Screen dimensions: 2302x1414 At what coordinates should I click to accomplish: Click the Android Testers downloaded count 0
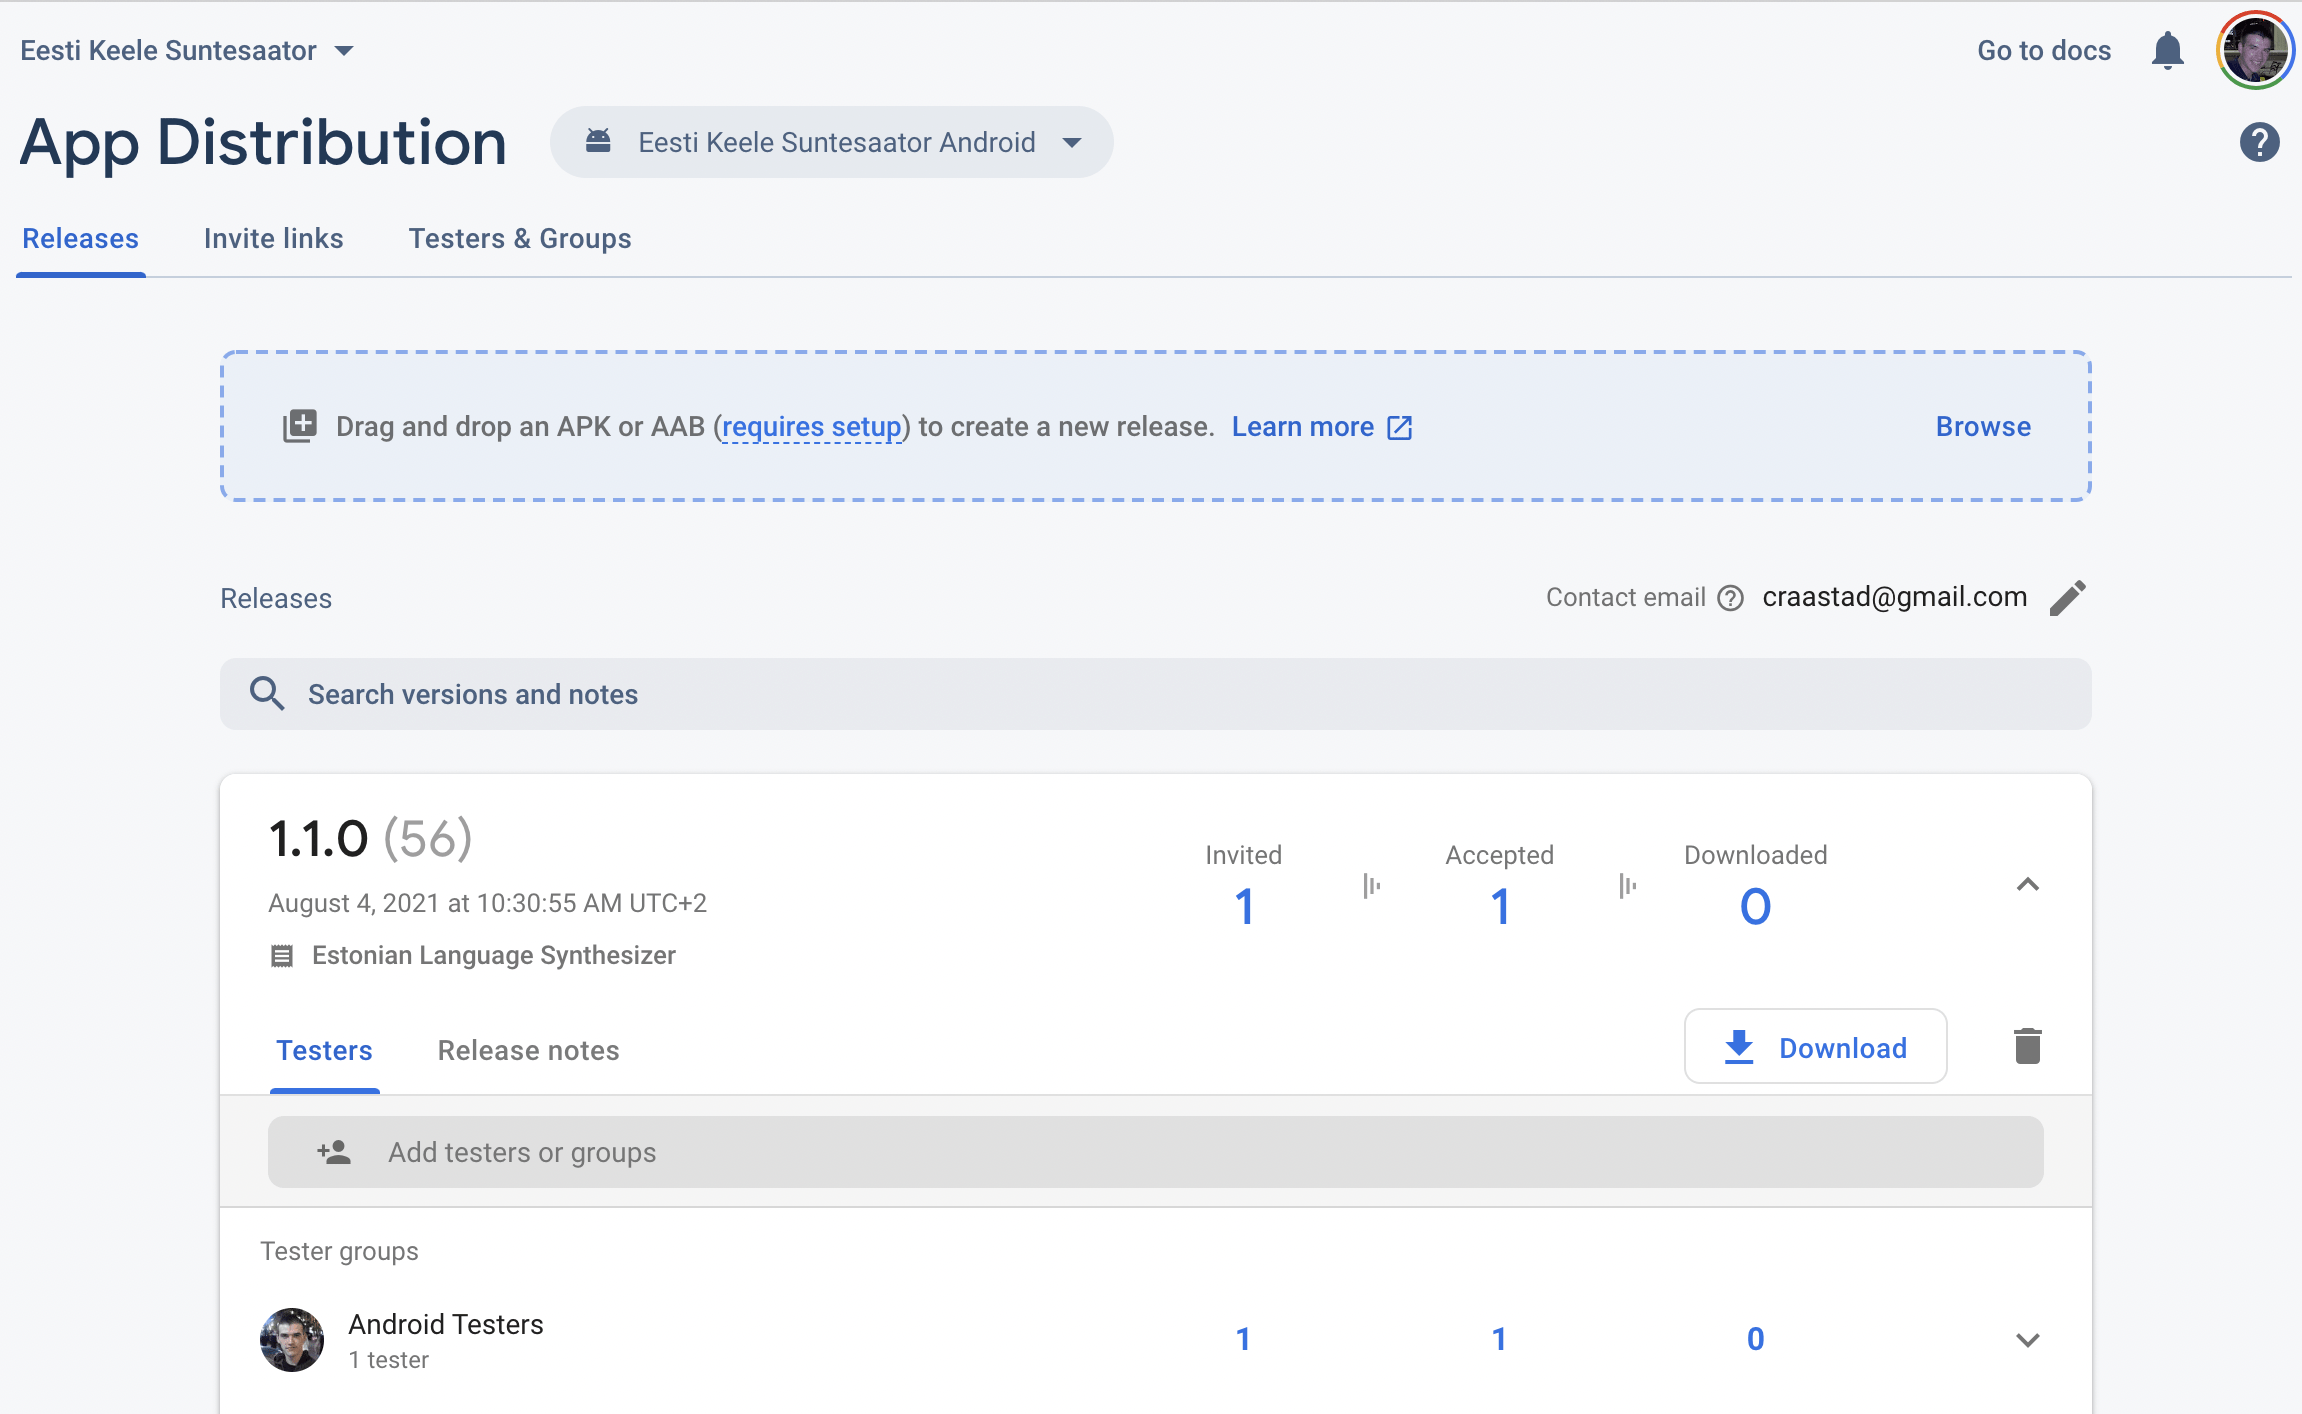[x=1756, y=1339]
